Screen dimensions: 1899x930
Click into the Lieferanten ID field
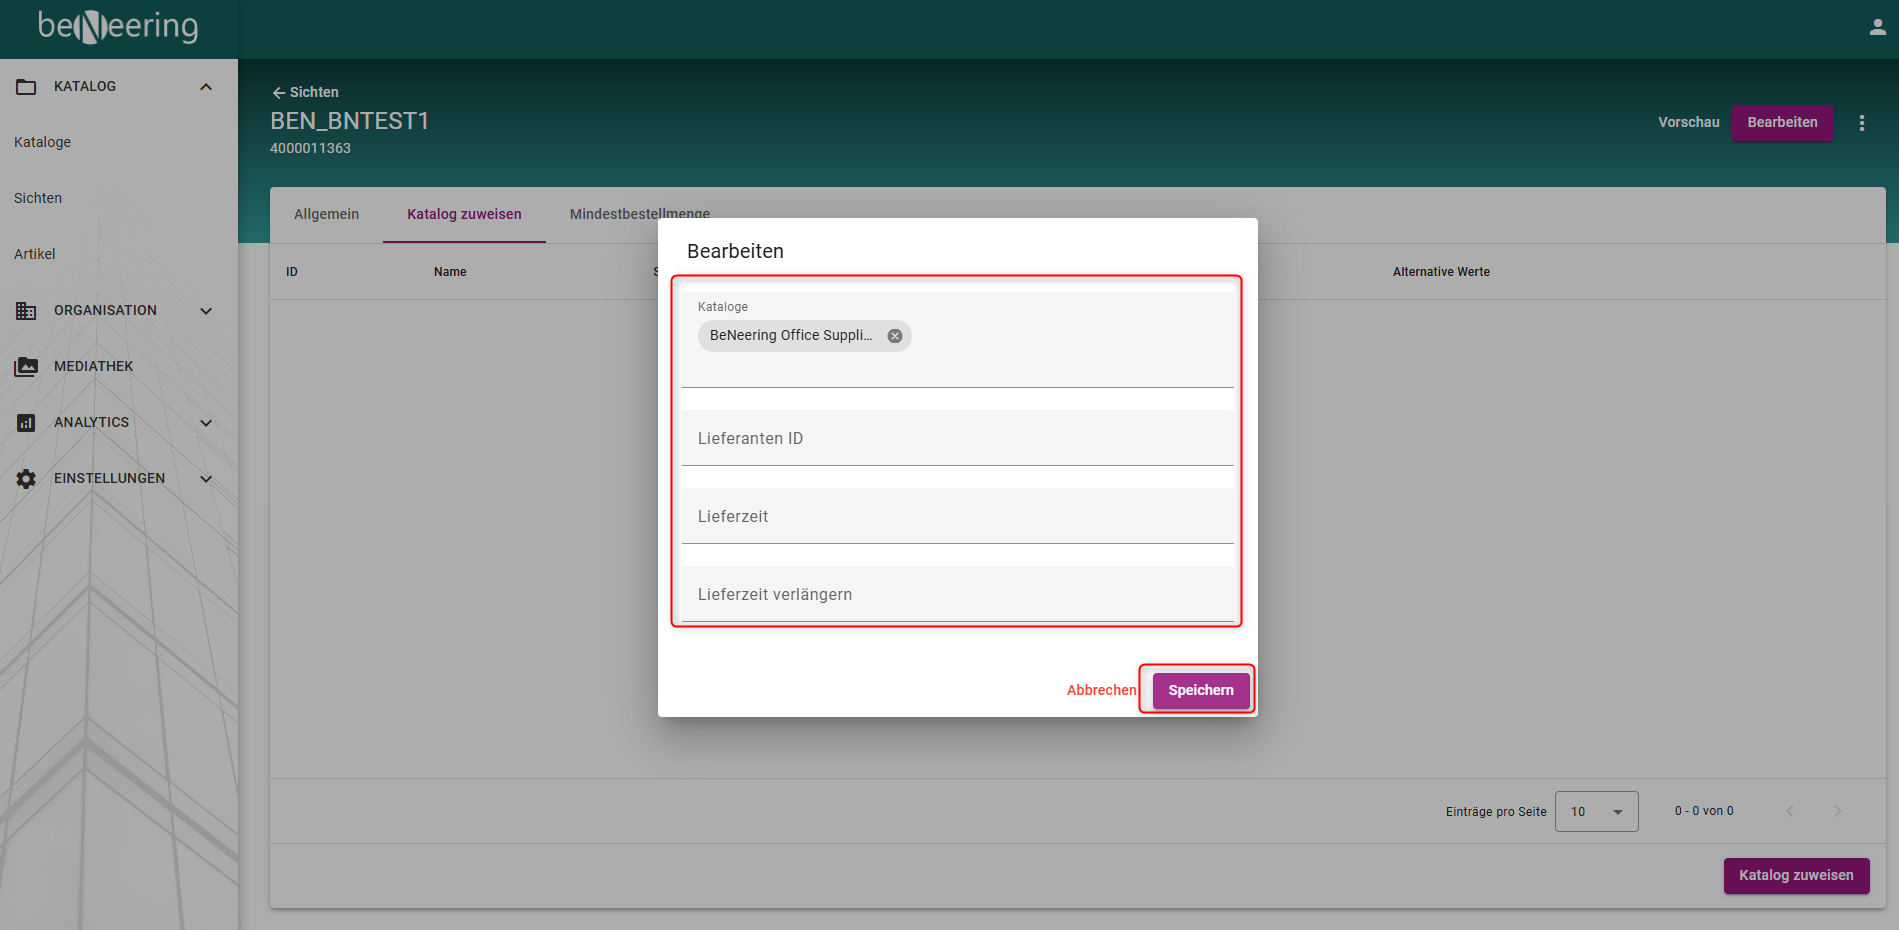[957, 439]
